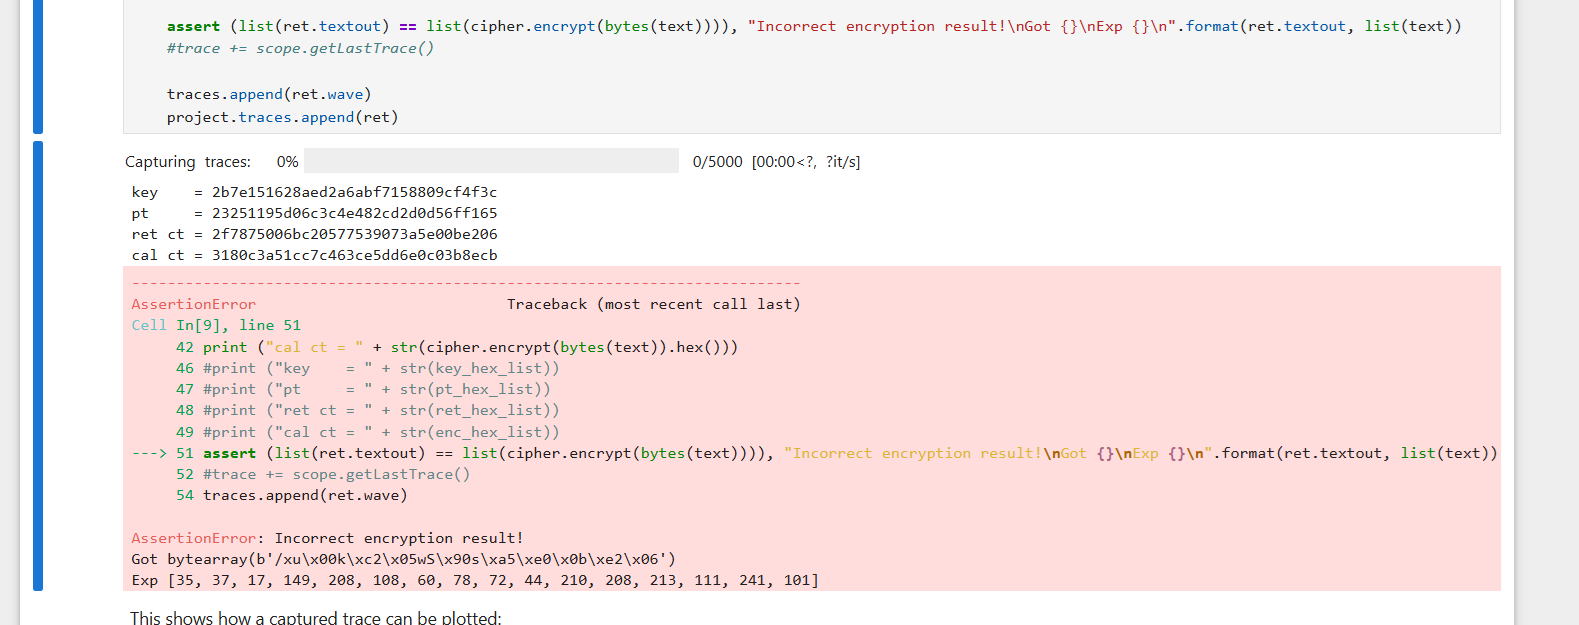
Task: Click the commented '#trace += scope.getLastTrace()' code line
Action: tap(300, 48)
